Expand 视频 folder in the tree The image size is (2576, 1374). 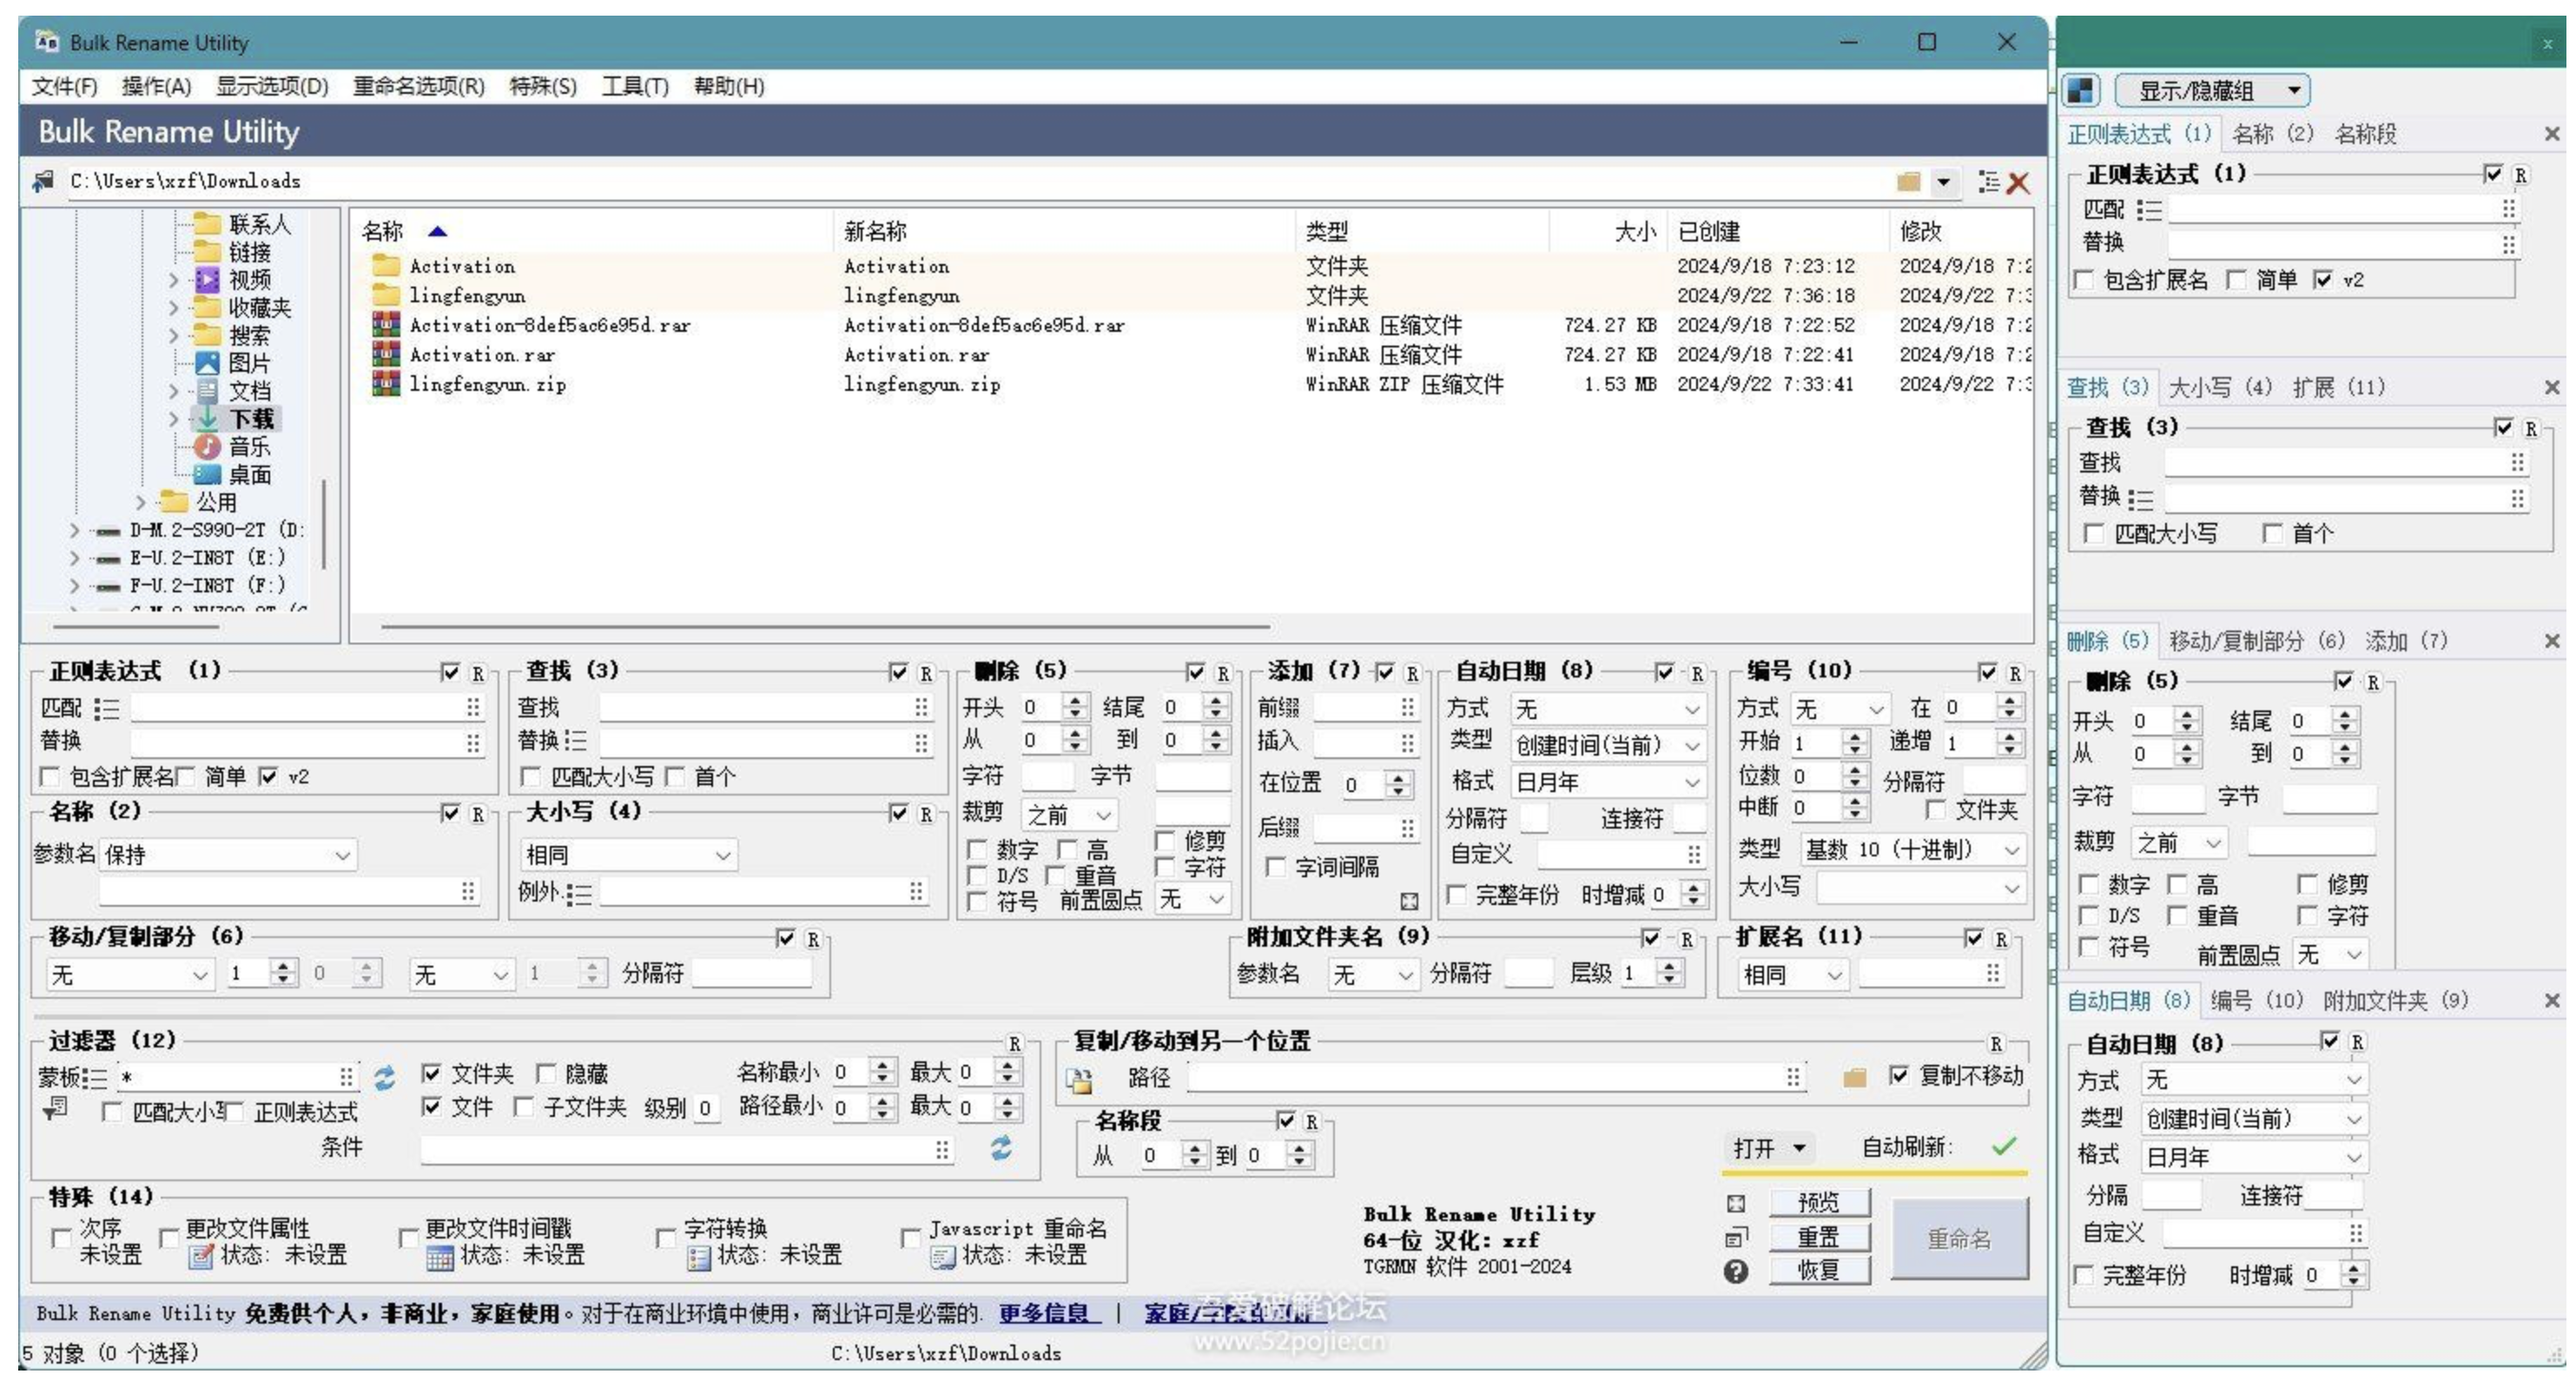(174, 280)
